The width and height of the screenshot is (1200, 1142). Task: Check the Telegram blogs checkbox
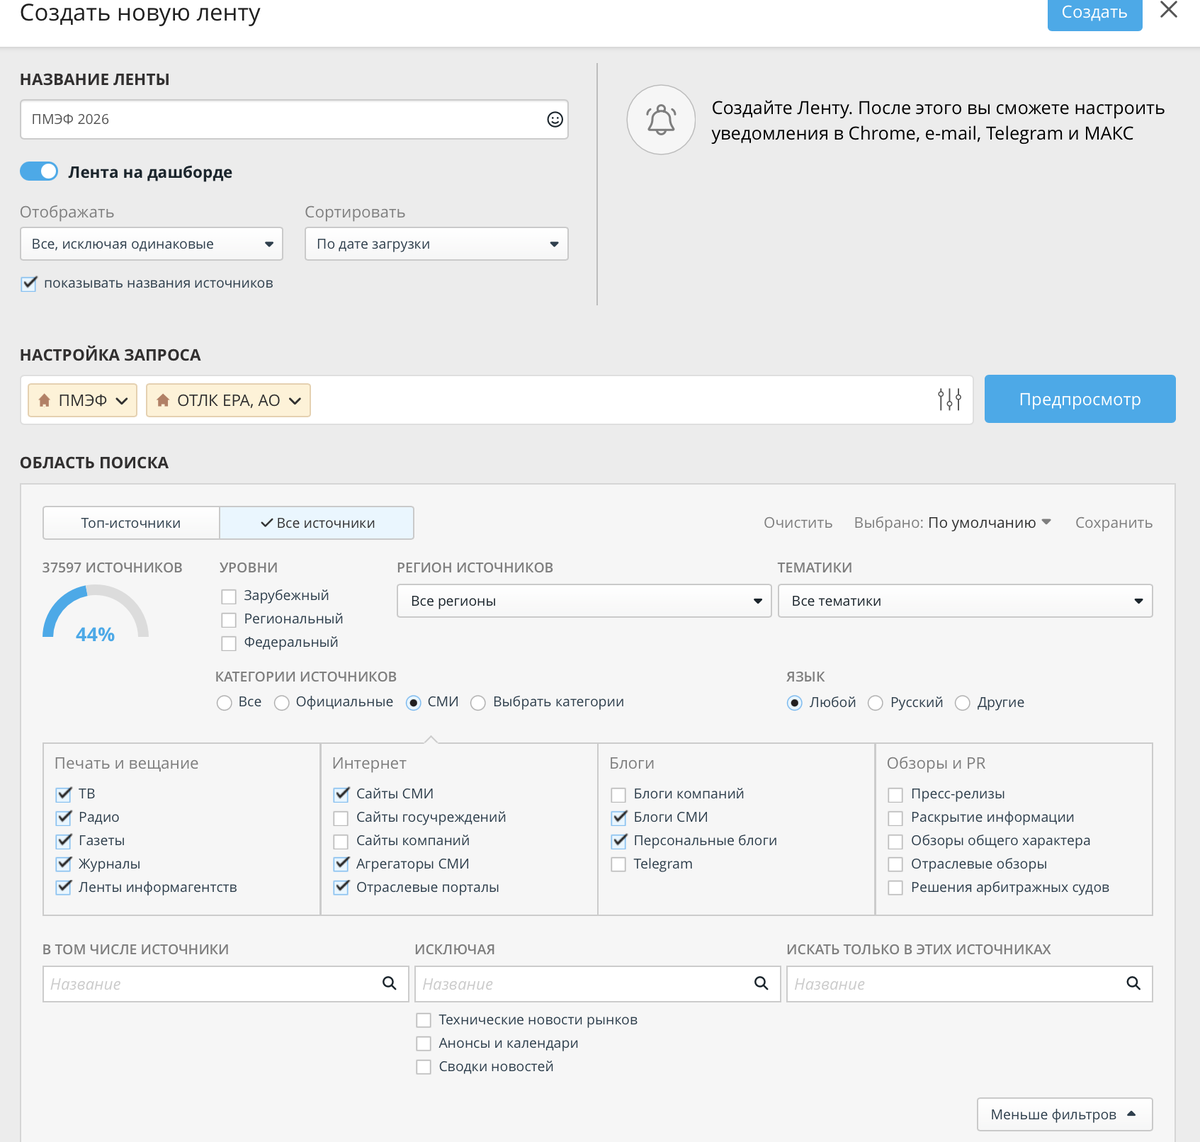pos(619,865)
